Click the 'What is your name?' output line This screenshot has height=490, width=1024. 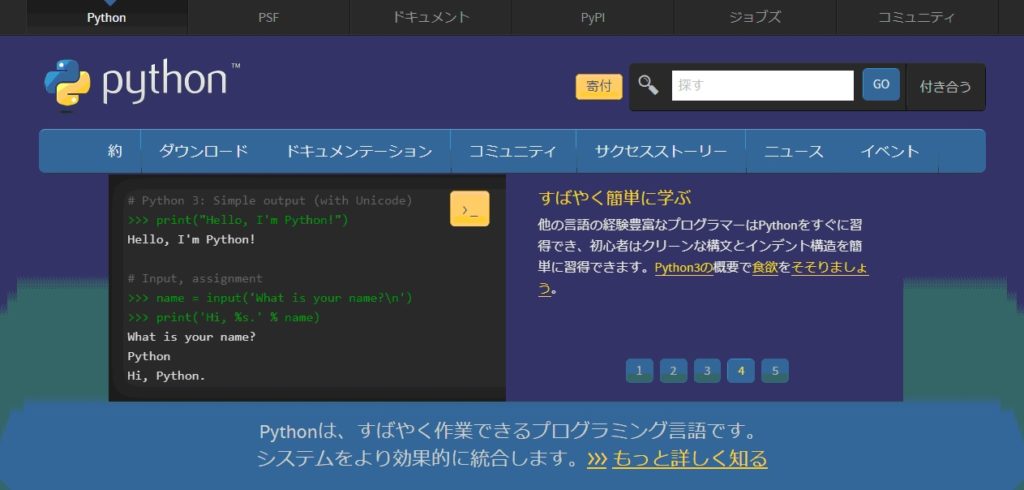[x=191, y=337]
